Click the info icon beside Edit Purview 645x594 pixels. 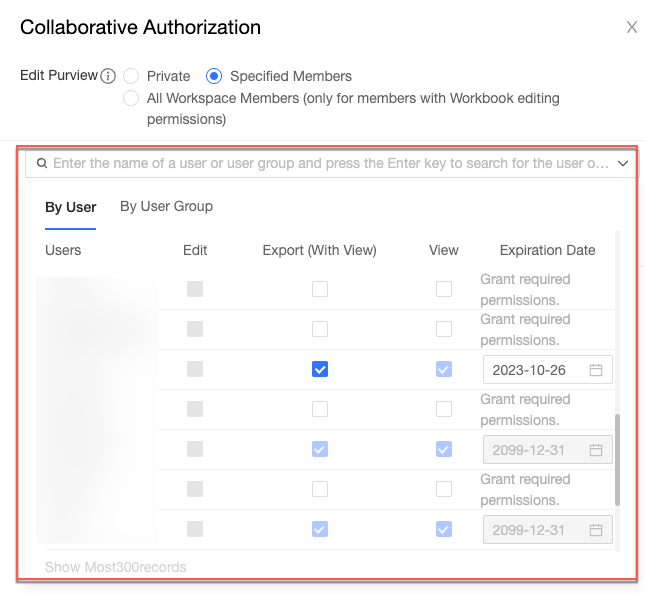(x=108, y=76)
